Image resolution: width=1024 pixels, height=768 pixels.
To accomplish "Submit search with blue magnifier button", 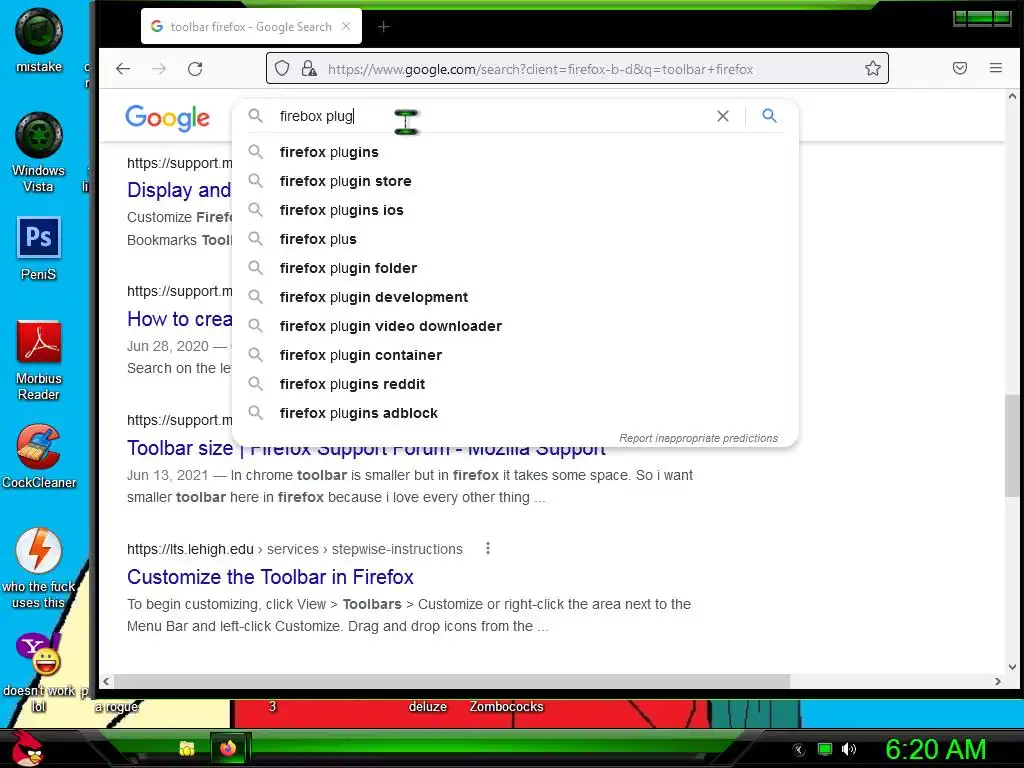I will 769,116.
